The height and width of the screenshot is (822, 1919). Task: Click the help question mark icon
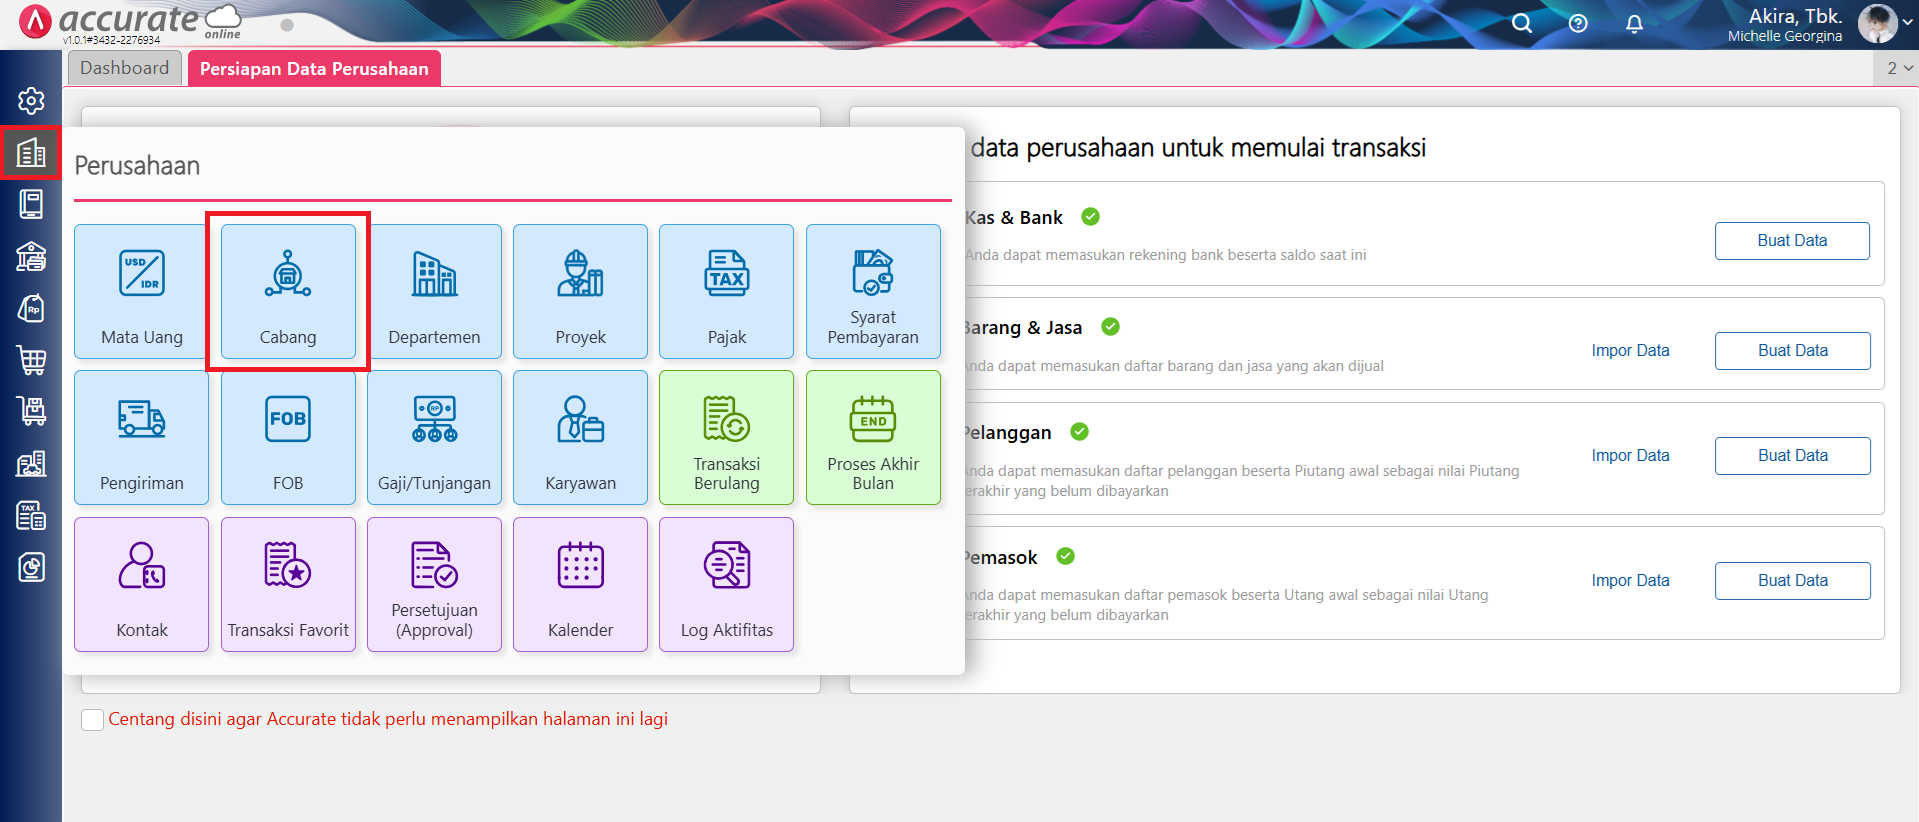point(1578,23)
